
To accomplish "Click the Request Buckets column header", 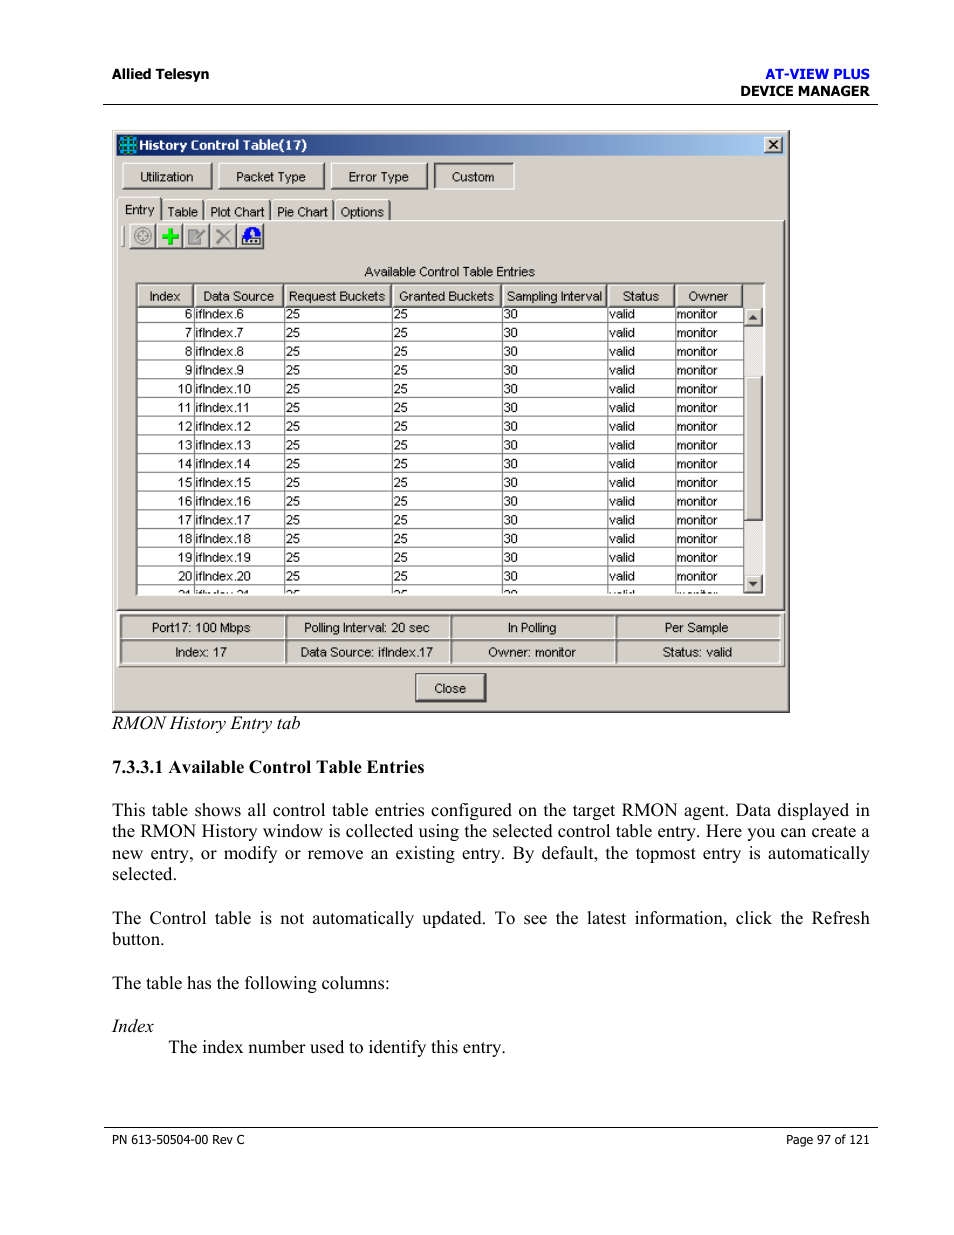I will [337, 296].
